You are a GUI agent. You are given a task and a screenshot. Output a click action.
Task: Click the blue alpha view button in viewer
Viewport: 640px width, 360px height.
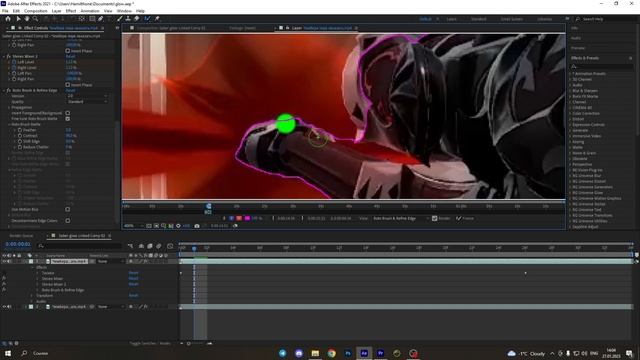231,218
